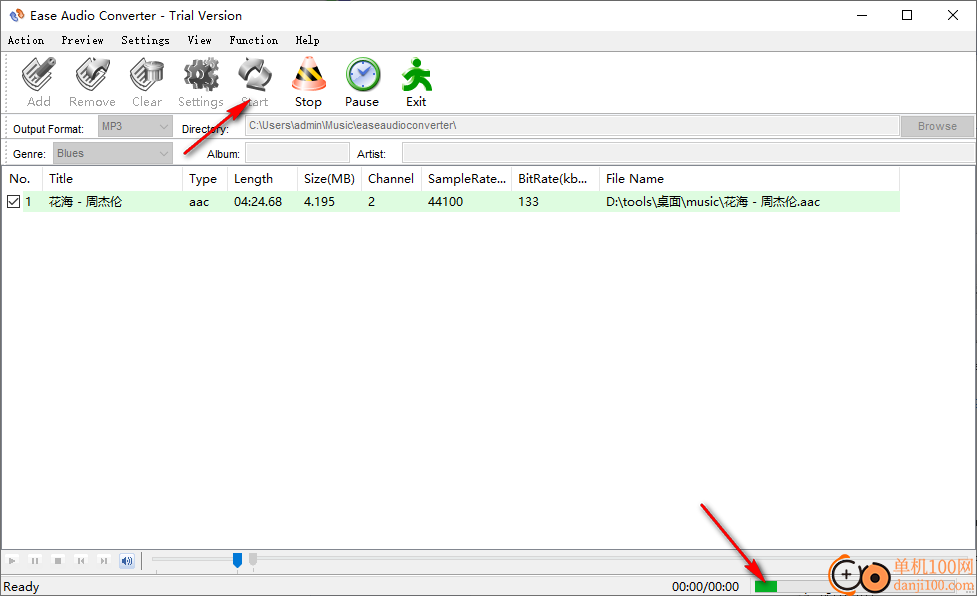Minimize the Ease Audio Converter window
977x596 pixels.
click(862, 15)
